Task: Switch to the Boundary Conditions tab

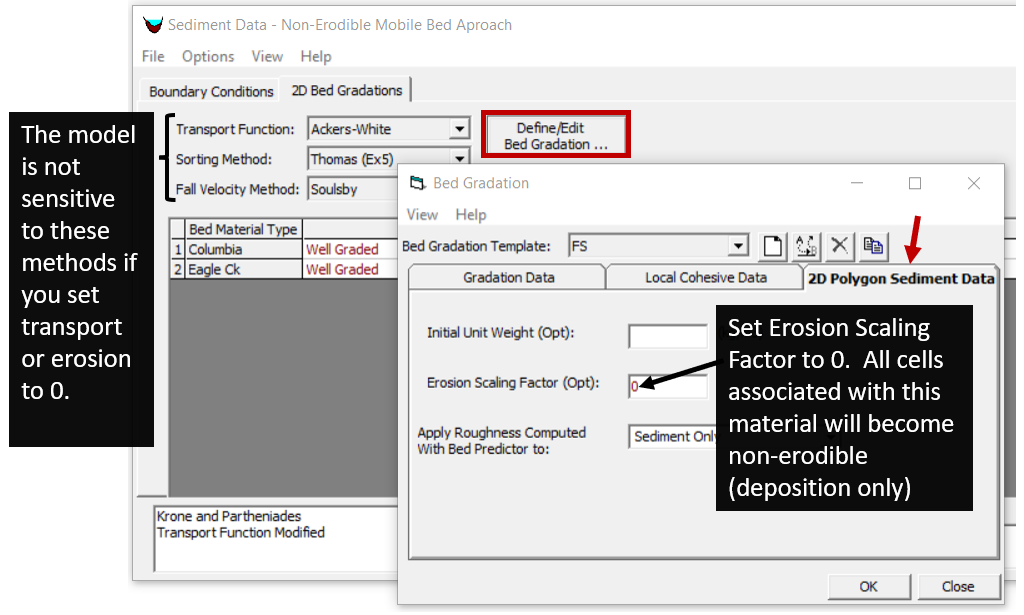Action: click(211, 91)
